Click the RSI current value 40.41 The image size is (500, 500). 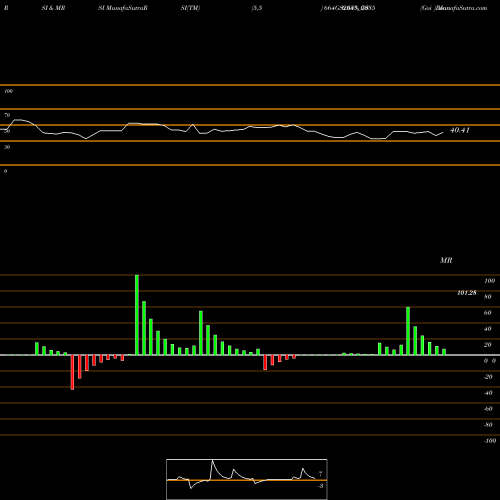[460, 130]
